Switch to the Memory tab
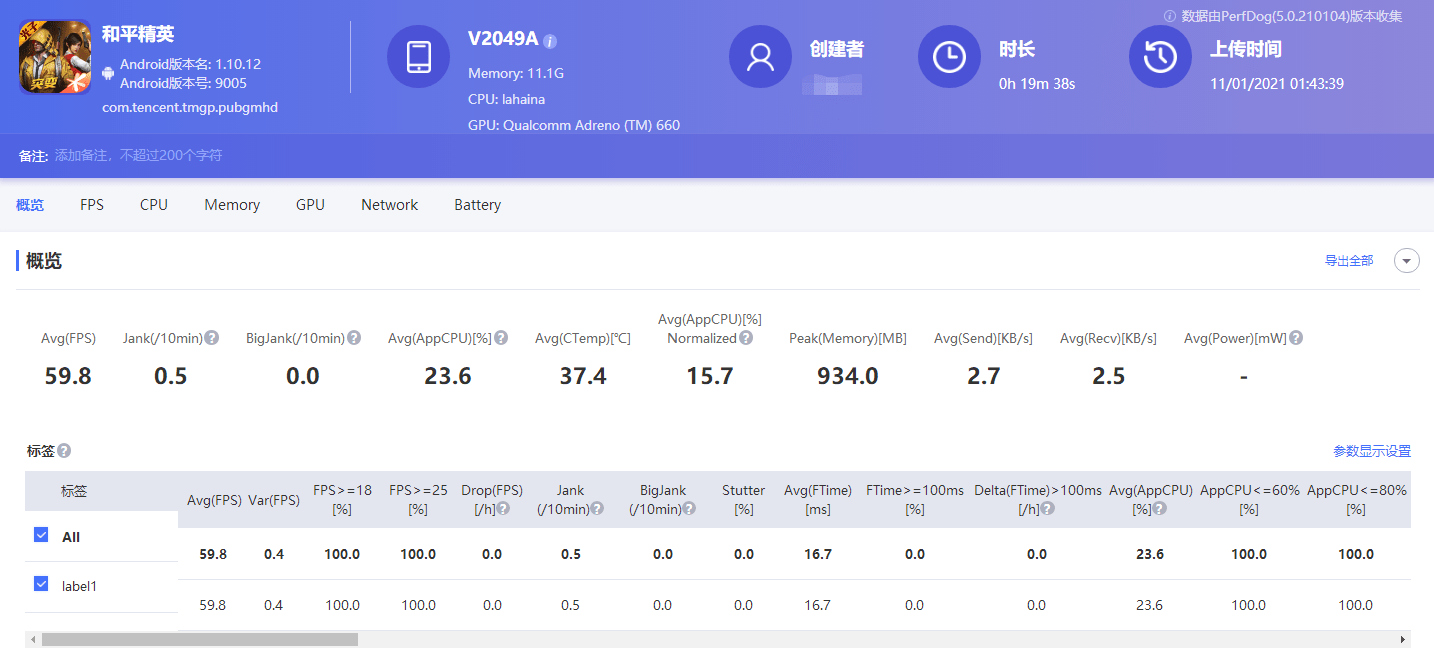Image resolution: width=1434 pixels, height=663 pixels. 232,205
